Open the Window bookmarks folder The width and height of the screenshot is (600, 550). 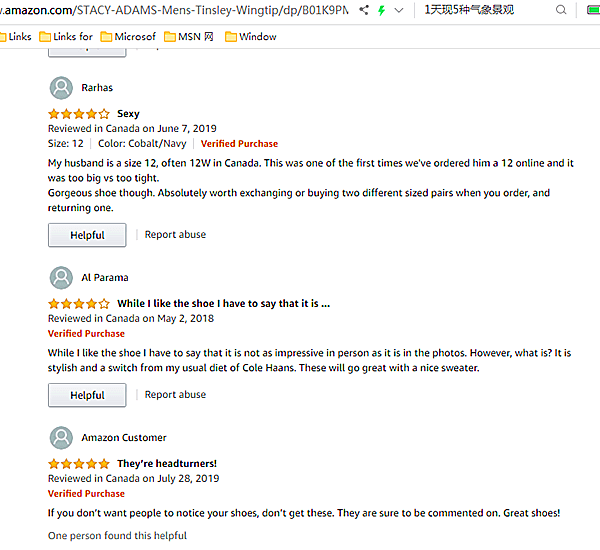[251, 37]
